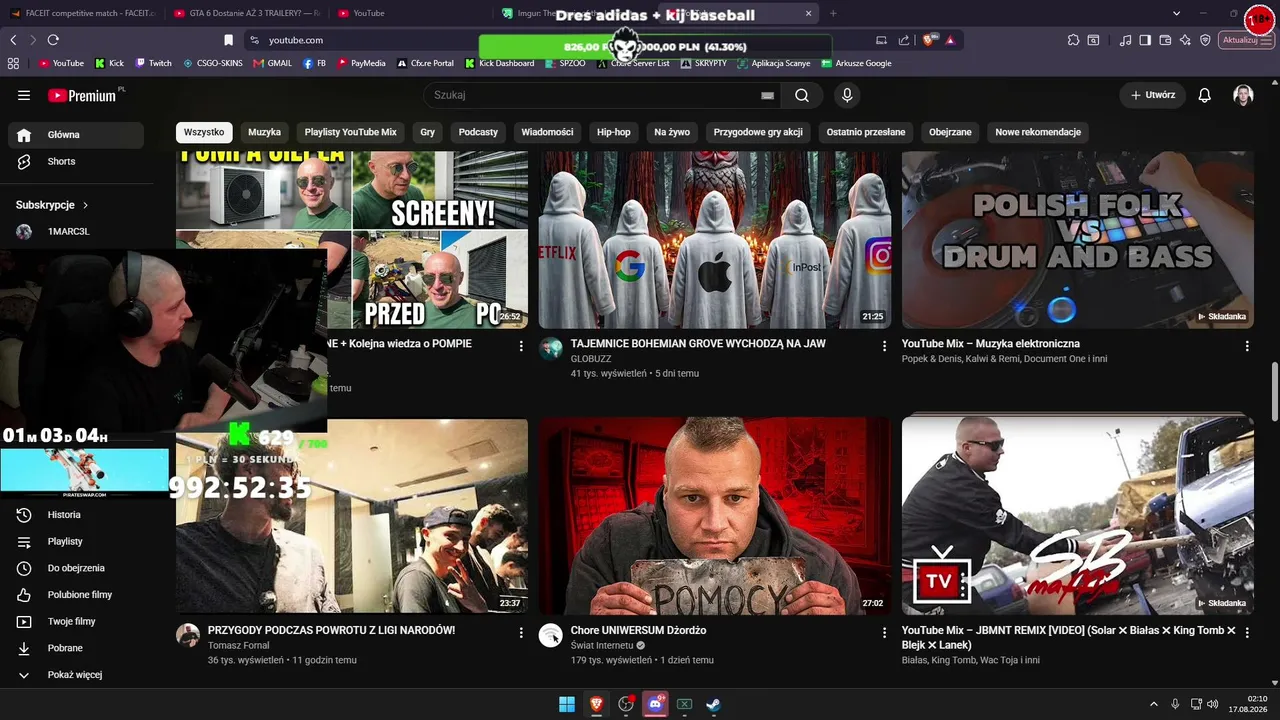The image size is (1280, 720).
Task: Select the Wszystko filter chip
Action: click(204, 132)
